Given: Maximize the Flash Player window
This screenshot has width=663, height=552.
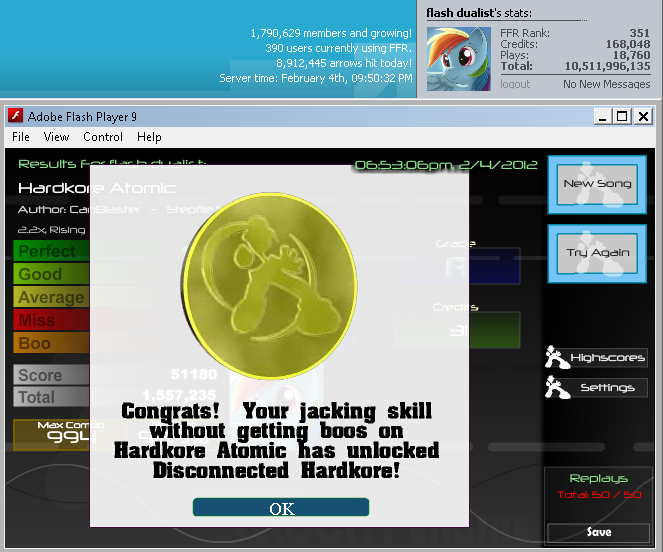Looking at the screenshot, I should point(622,116).
